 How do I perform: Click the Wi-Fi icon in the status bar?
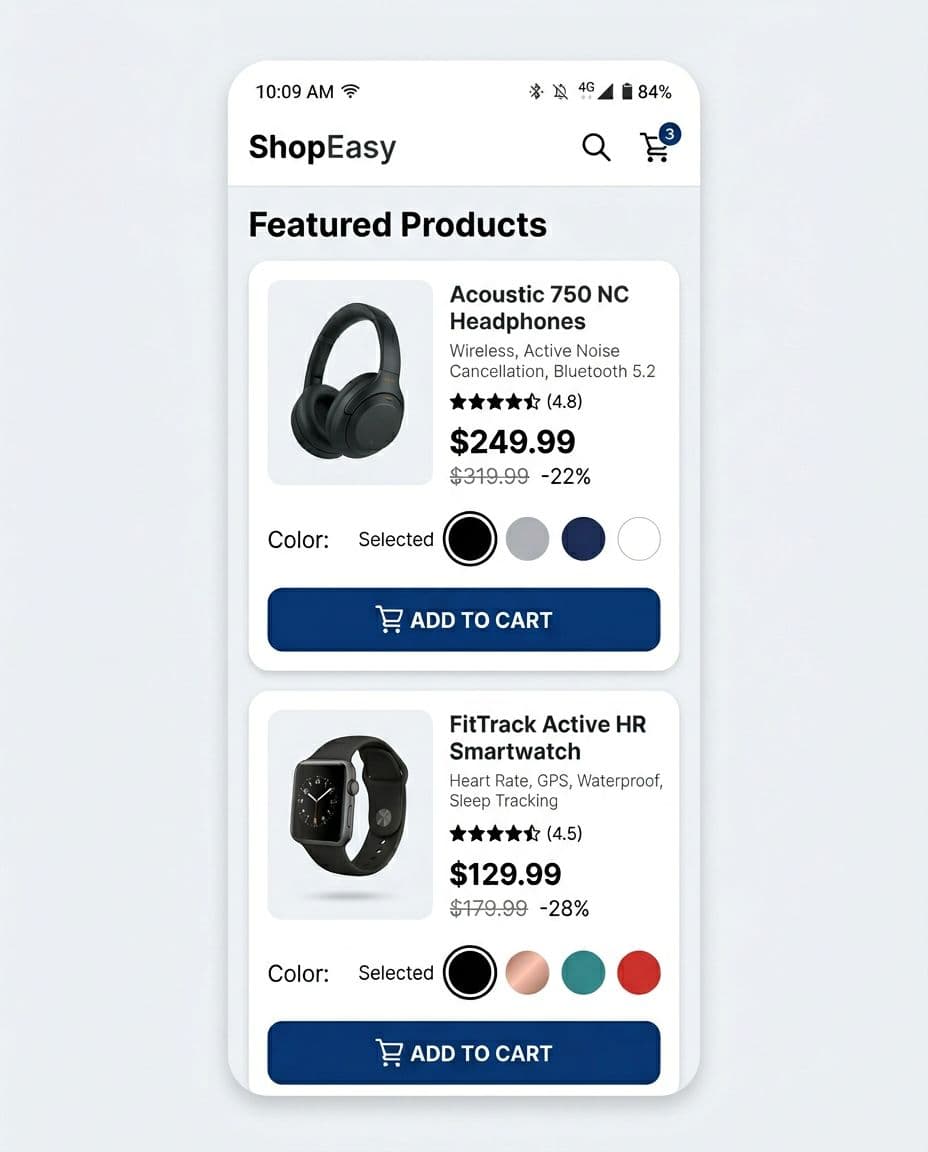348,90
